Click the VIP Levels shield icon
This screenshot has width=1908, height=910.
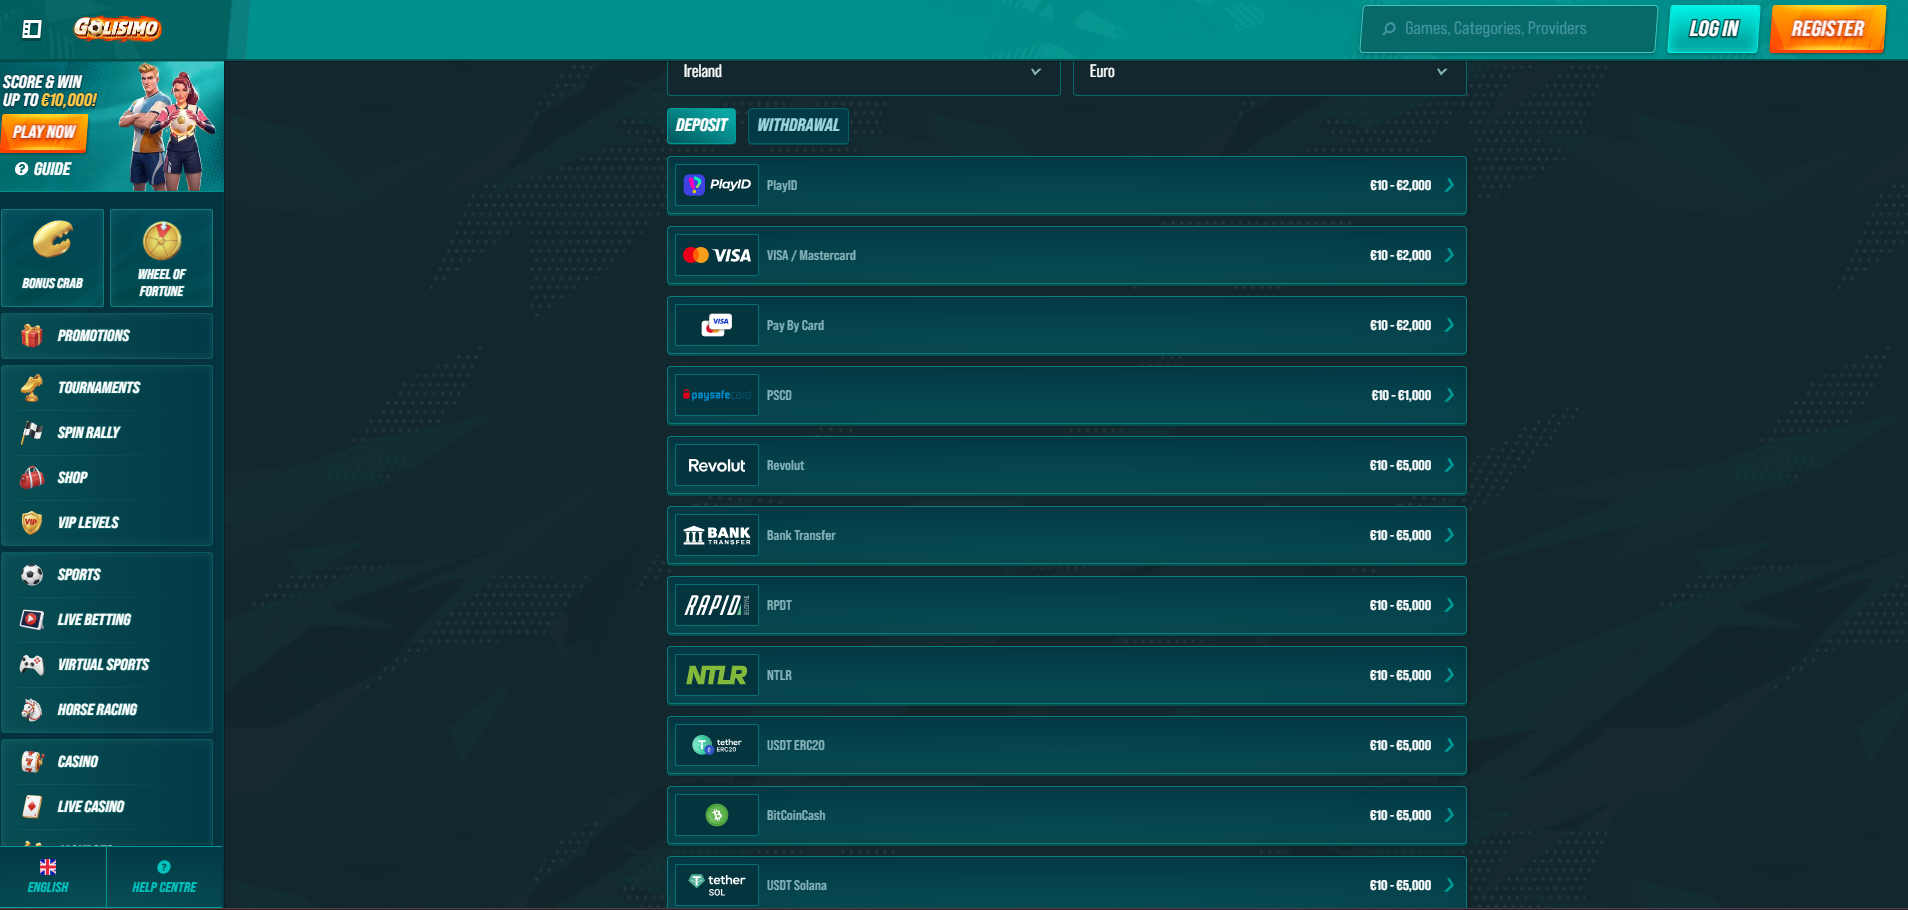32,522
